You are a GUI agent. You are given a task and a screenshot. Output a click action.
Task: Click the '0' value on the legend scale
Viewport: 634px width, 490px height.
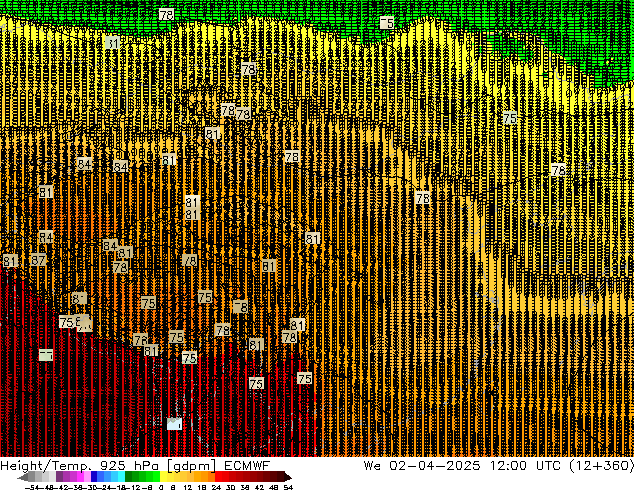pos(161,487)
